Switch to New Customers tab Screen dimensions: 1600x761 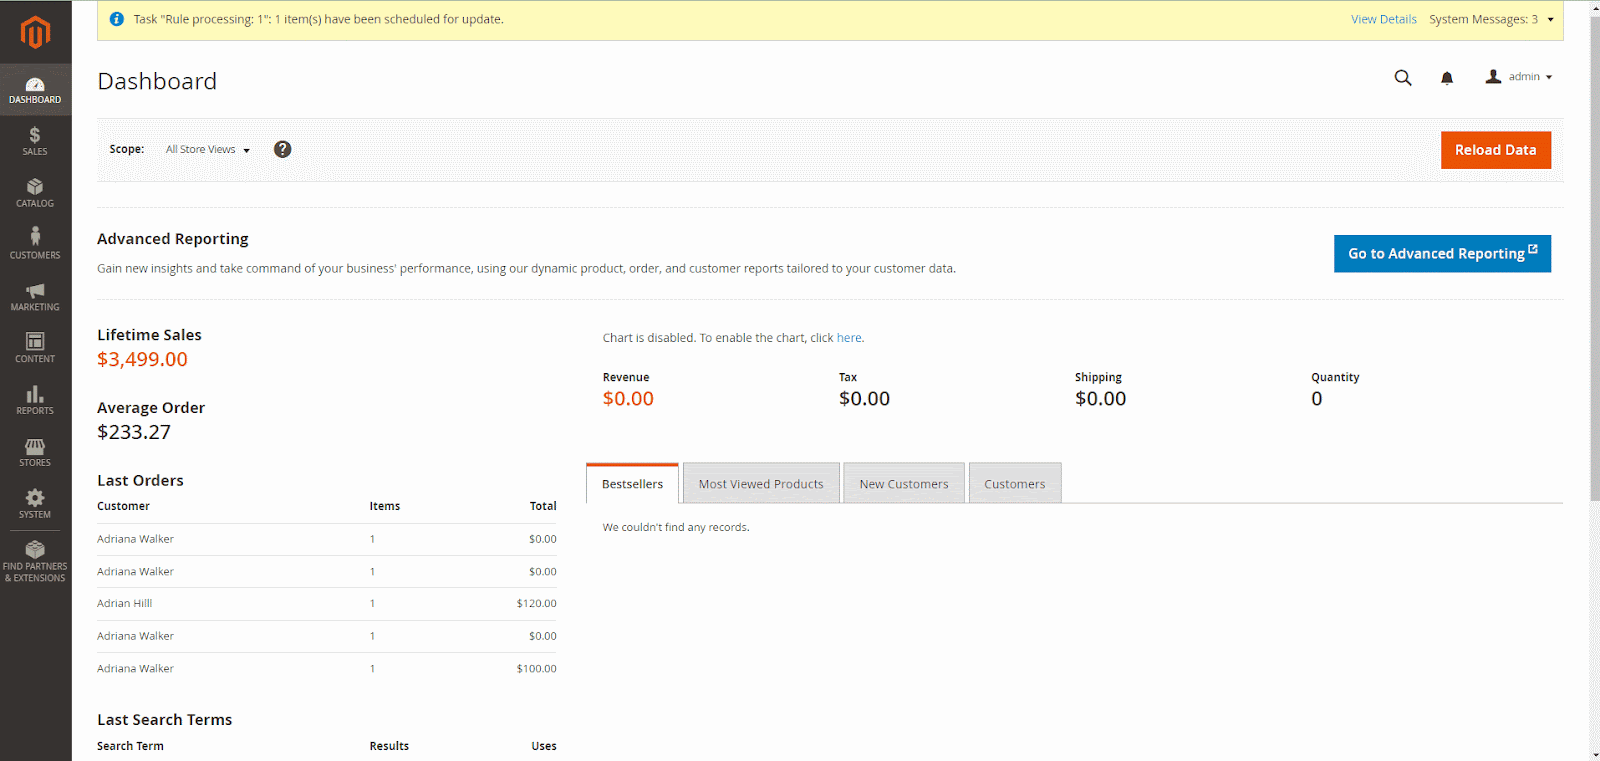(x=904, y=484)
